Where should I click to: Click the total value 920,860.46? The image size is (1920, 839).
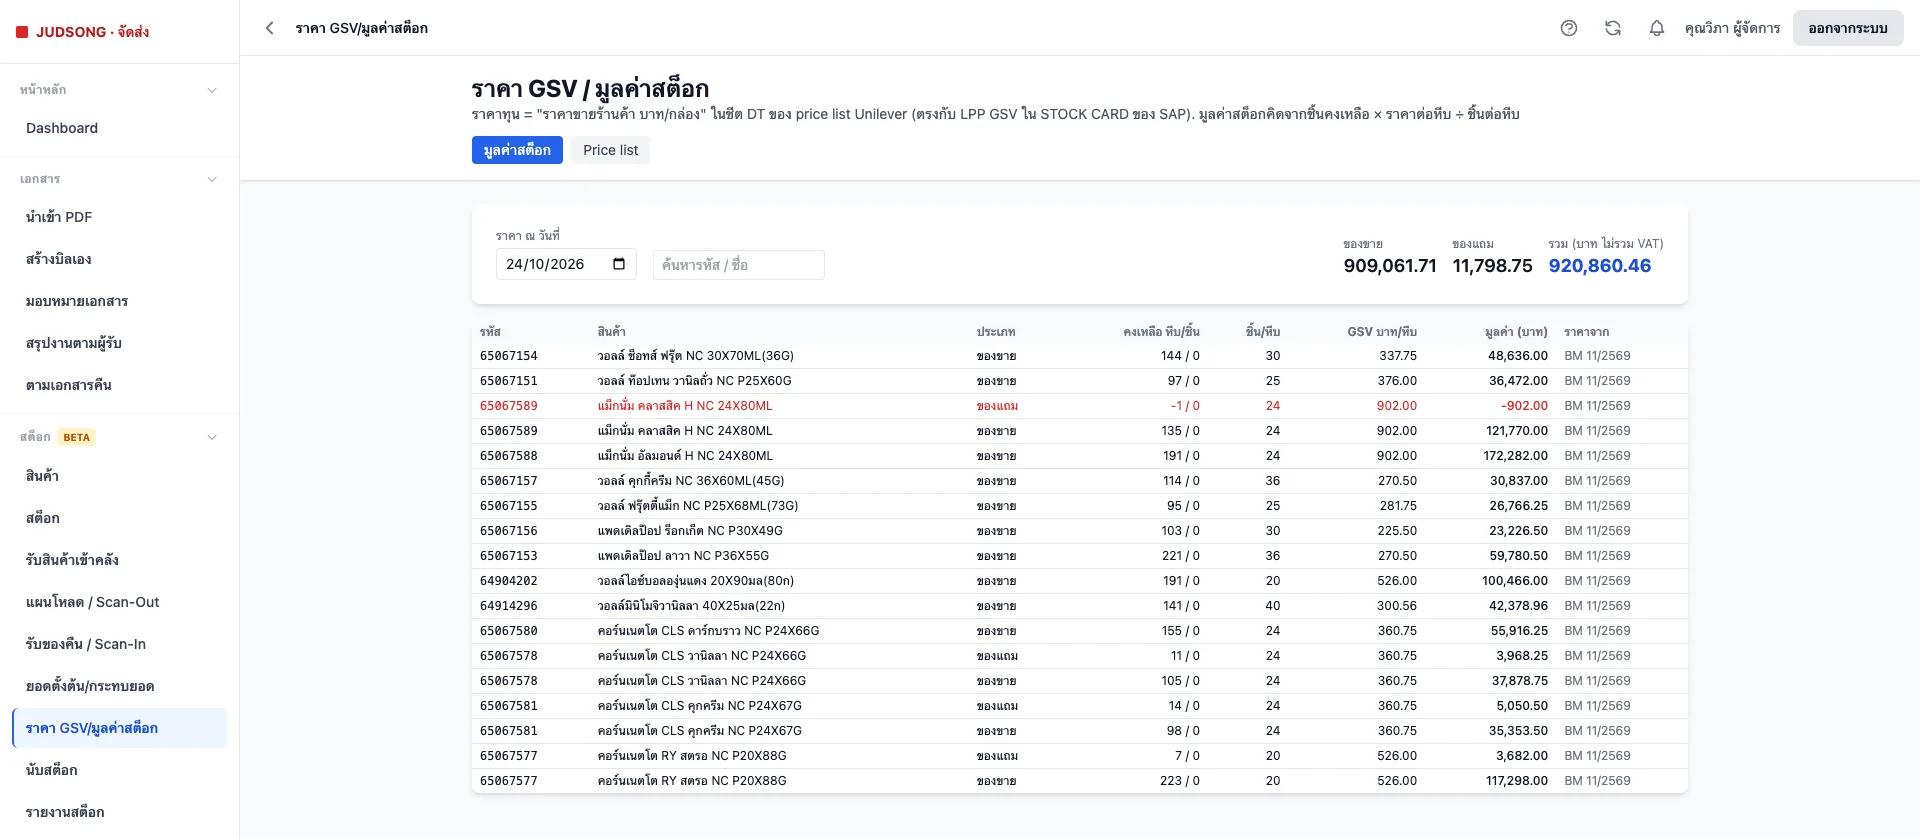click(x=1600, y=266)
